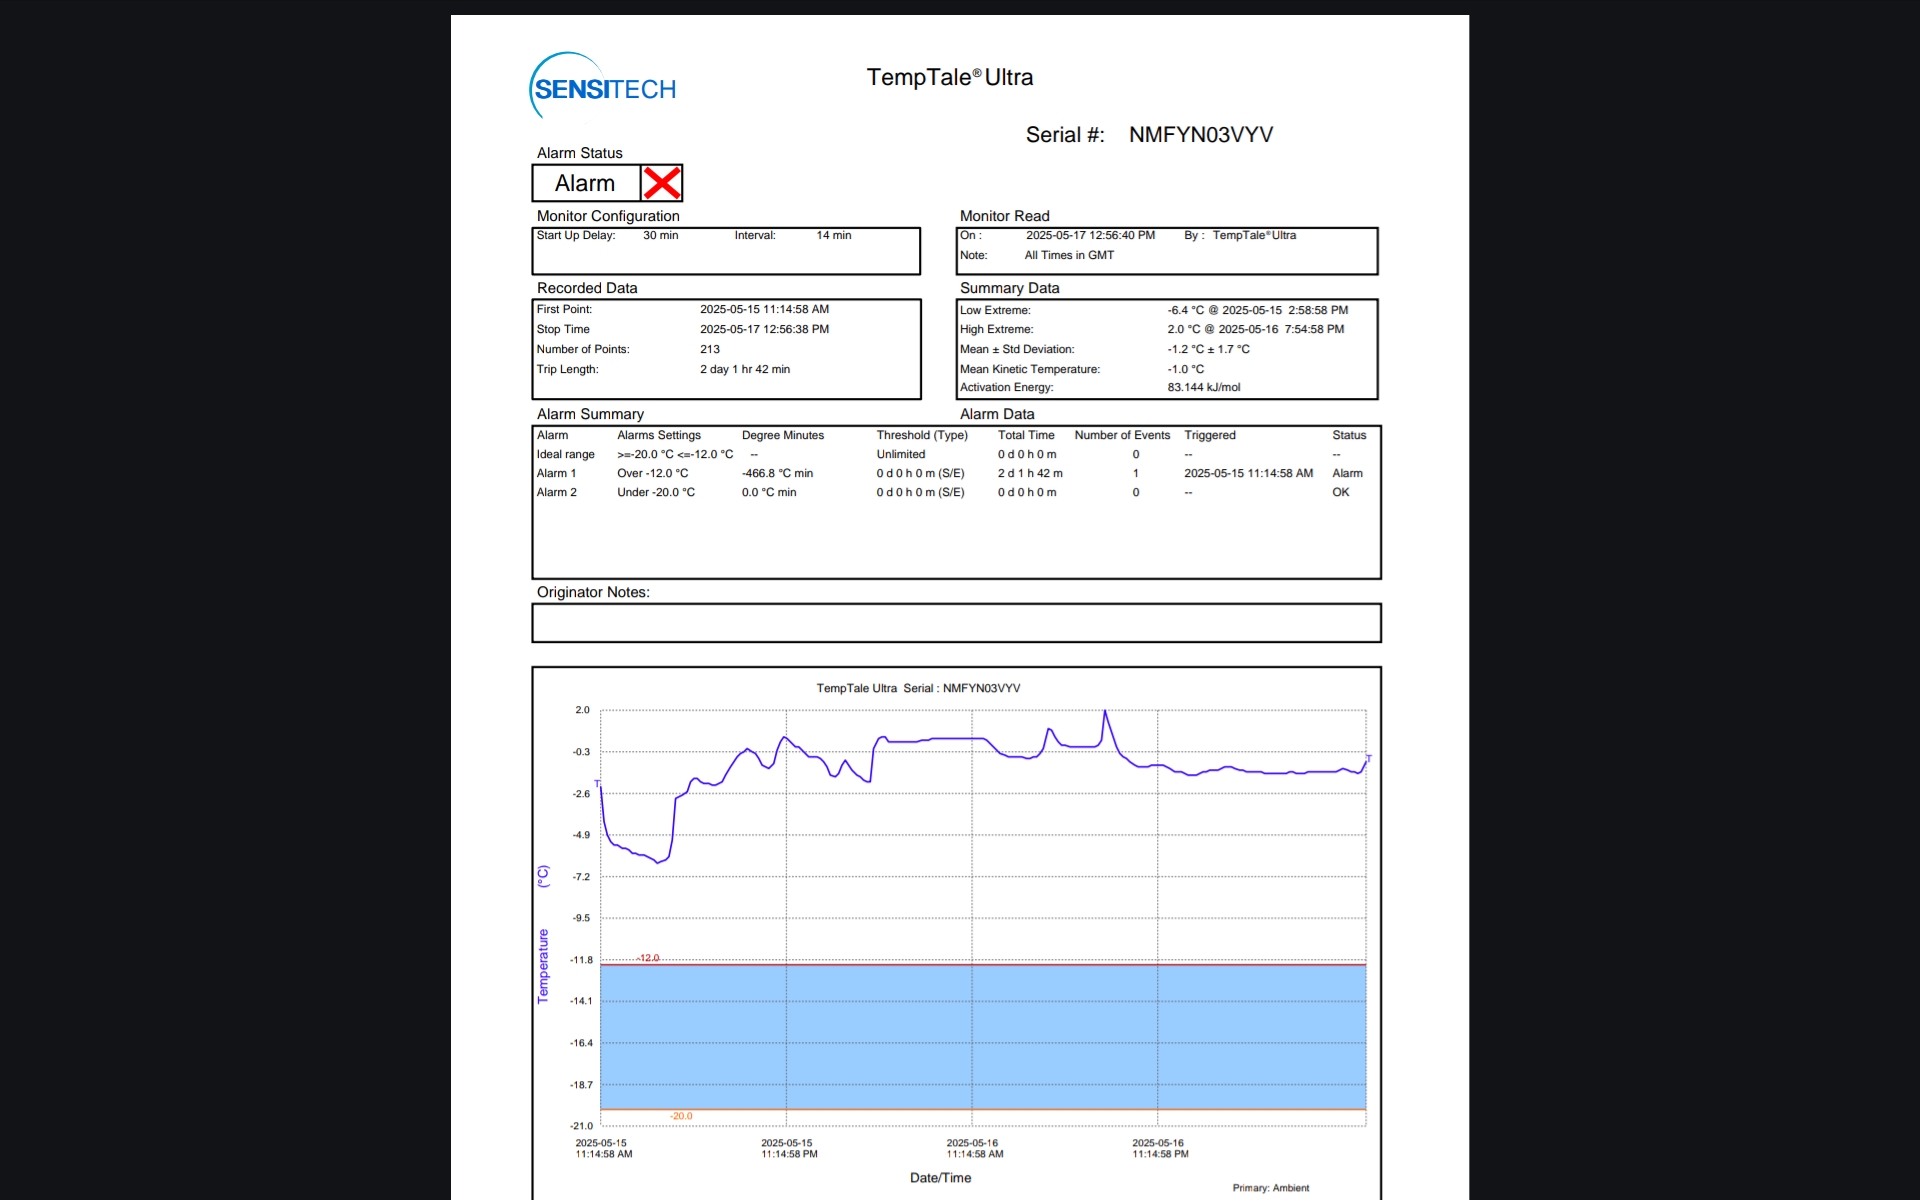
Task: Click Alarm 2 status 'OK'
Action: pyautogui.click(x=1340, y=492)
